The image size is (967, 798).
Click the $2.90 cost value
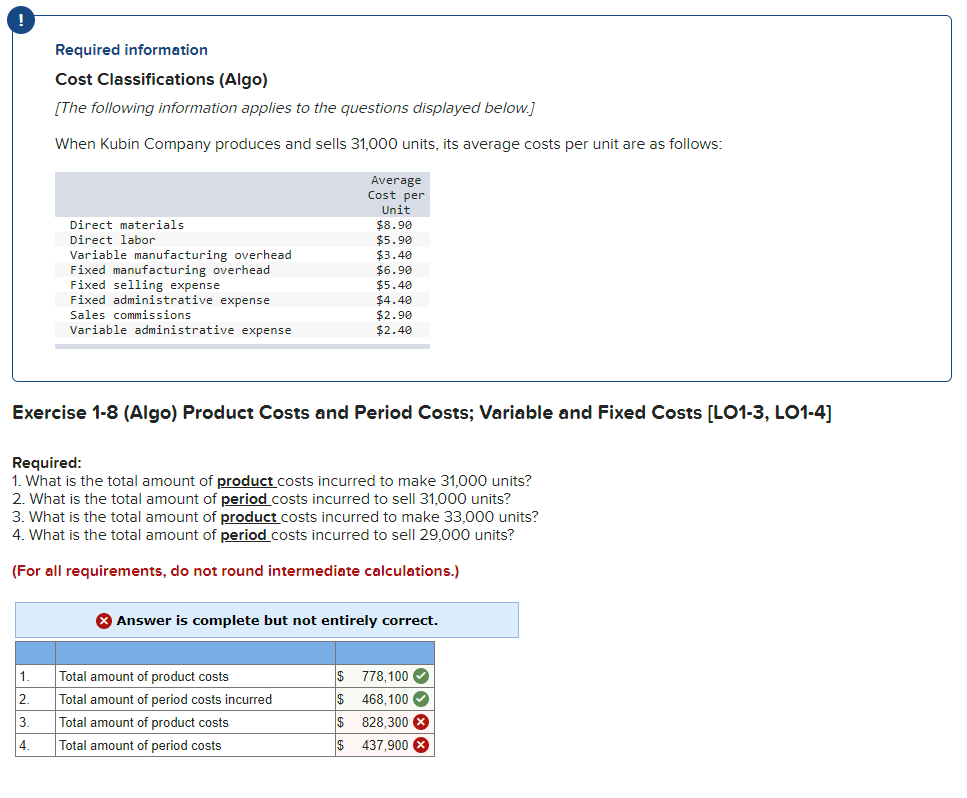(394, 315)
